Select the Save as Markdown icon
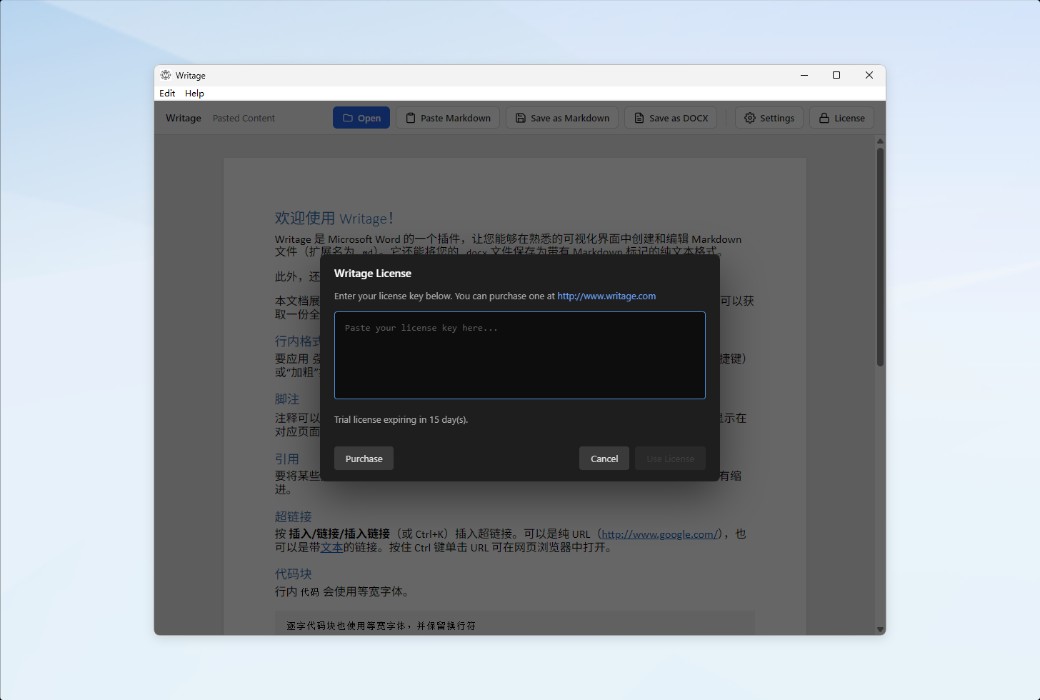This screenshot has width=1040, height=700. click(520, 117)
